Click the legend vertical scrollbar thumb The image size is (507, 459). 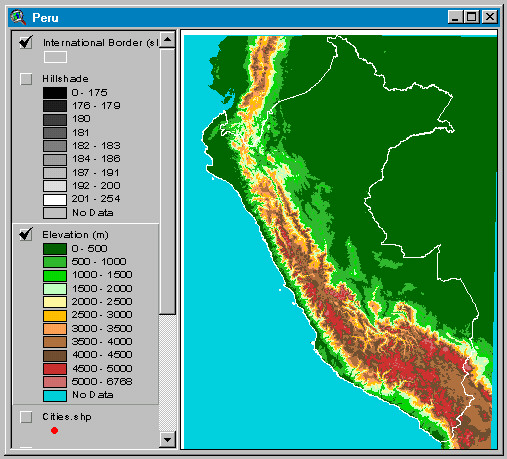point(168,181)
